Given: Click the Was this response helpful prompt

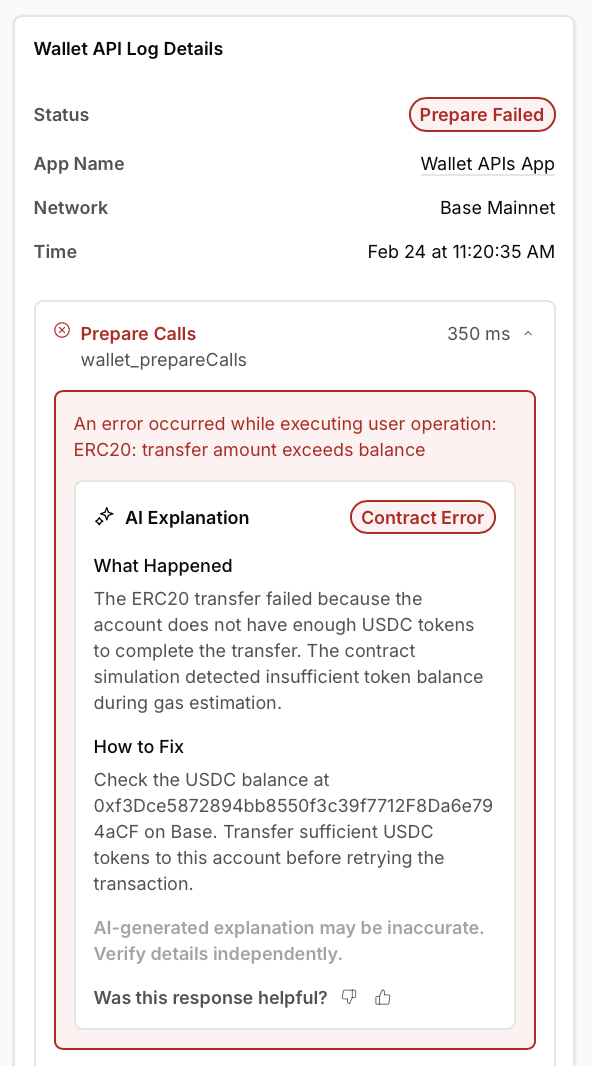Looking at the screenshot, I should [x=210, y=997].
